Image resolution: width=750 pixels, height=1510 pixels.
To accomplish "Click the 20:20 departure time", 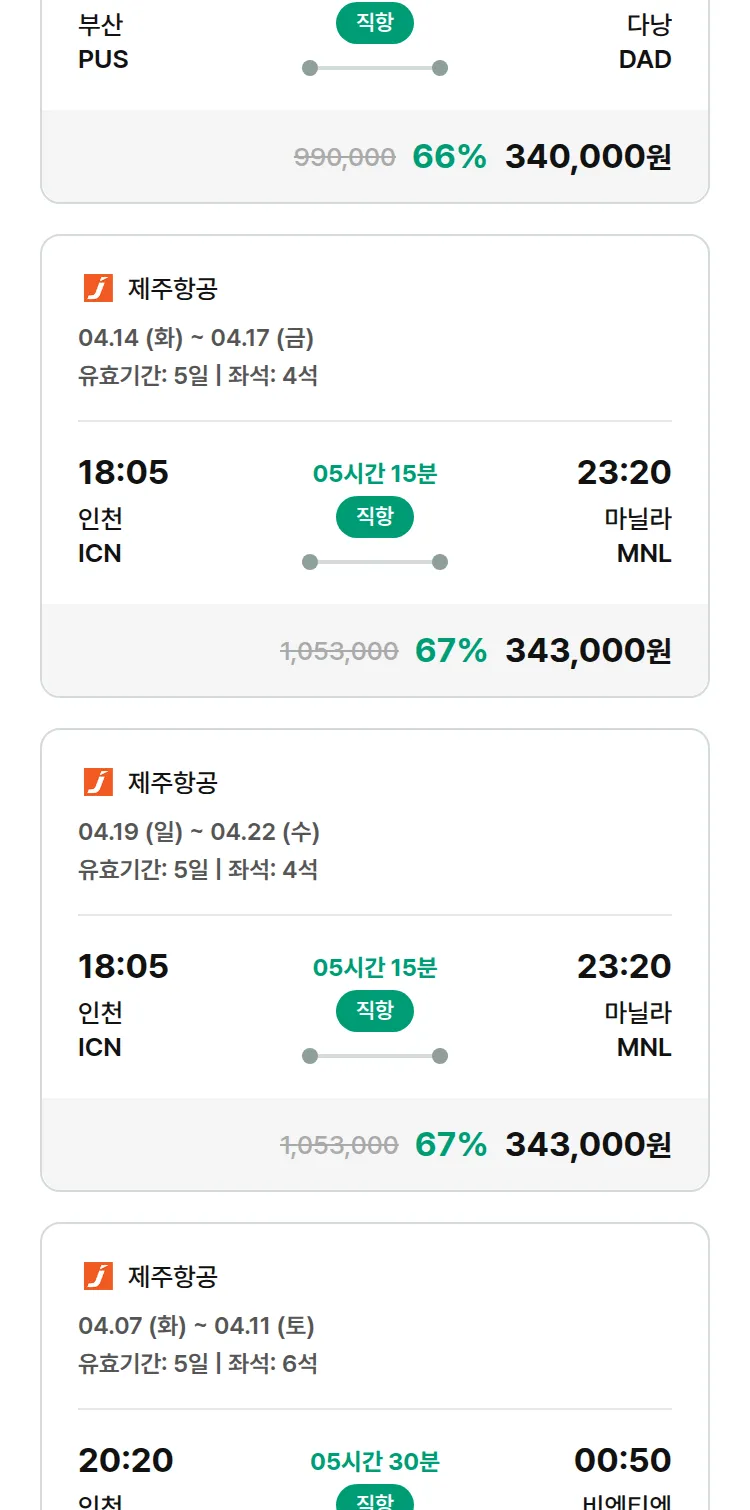I will (x=126, y=1460).
